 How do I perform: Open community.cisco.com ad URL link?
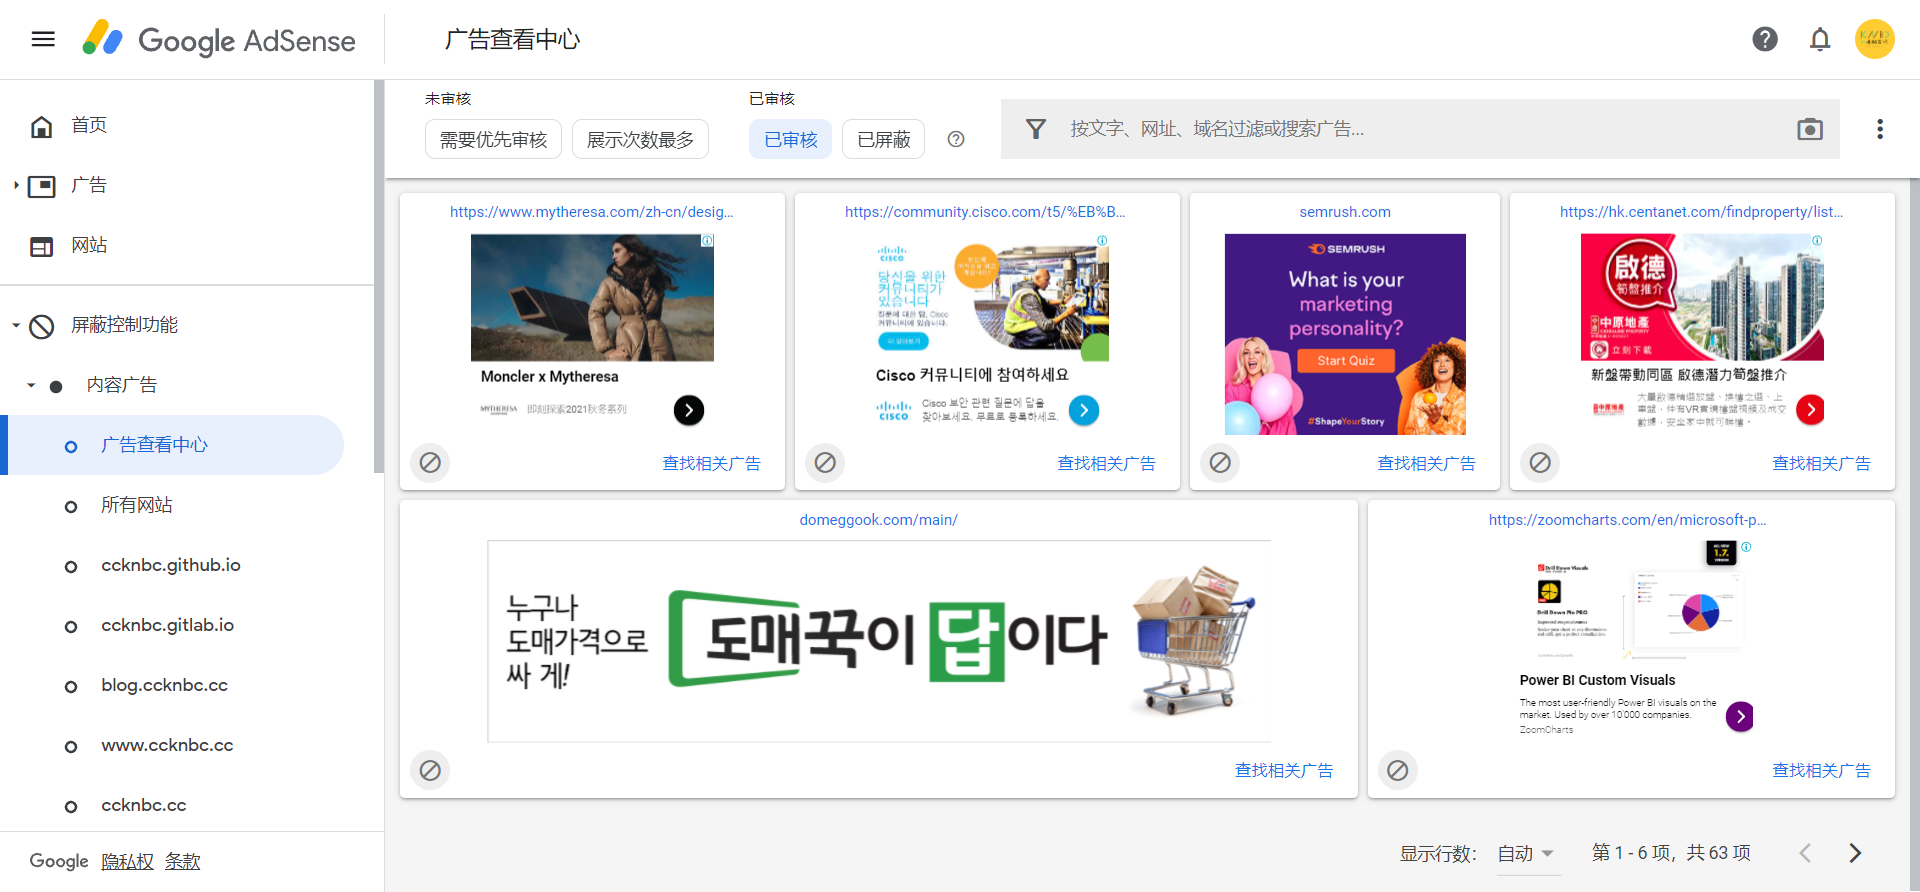pos(985,212)
